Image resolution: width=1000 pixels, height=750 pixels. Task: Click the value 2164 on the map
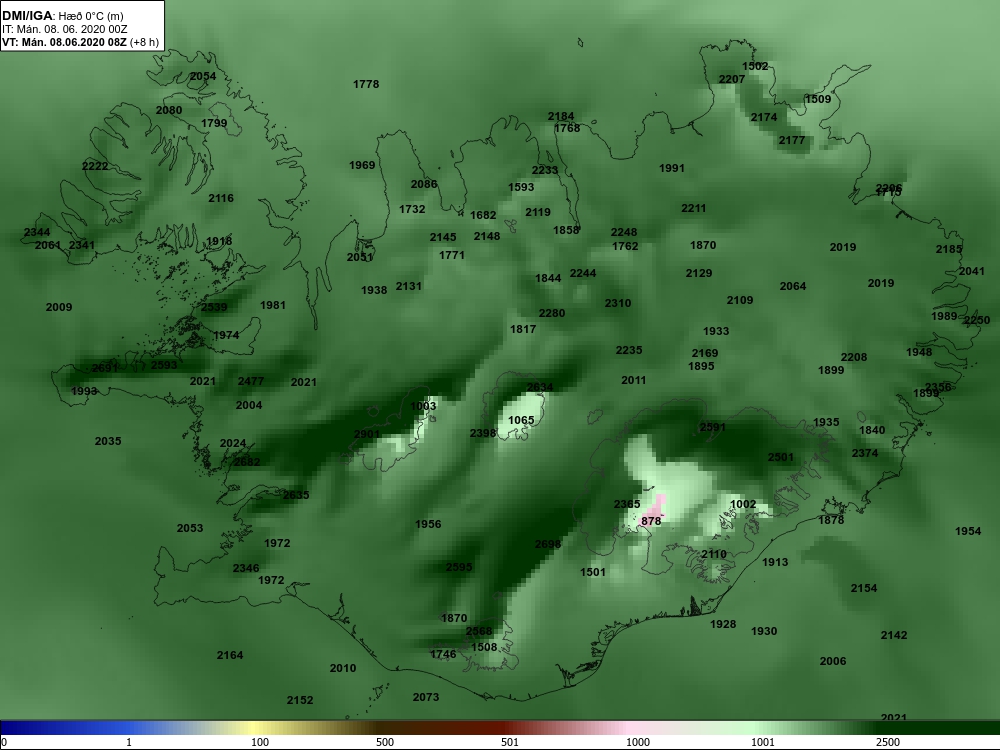[x=230, y=655]
